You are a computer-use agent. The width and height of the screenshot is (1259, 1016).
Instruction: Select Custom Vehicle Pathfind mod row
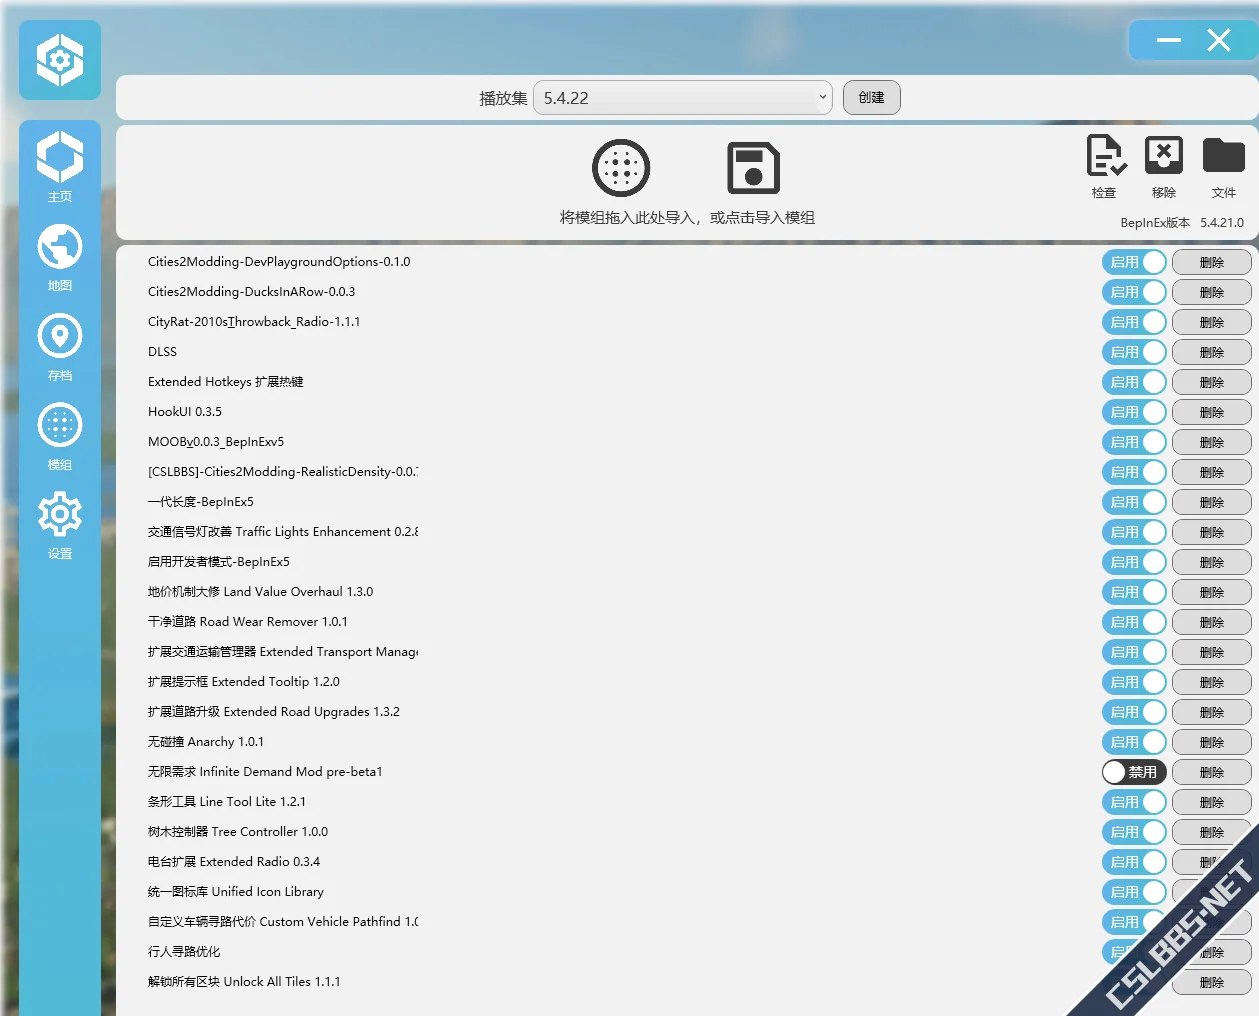pyautogui.click(x=283, y=922)
